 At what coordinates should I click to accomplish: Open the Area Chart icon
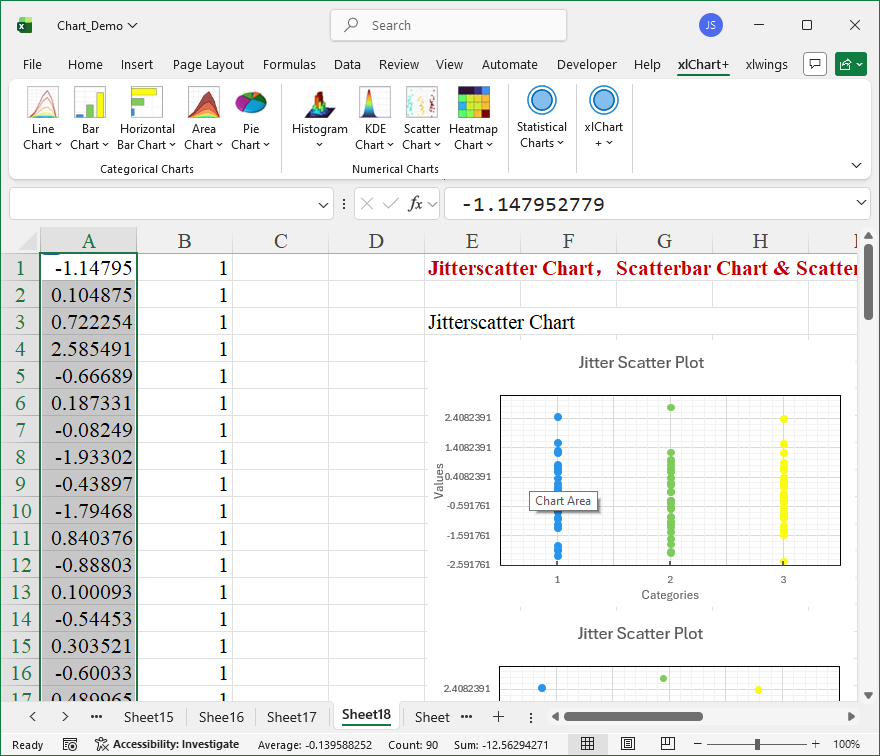click(x=204, y=103)
